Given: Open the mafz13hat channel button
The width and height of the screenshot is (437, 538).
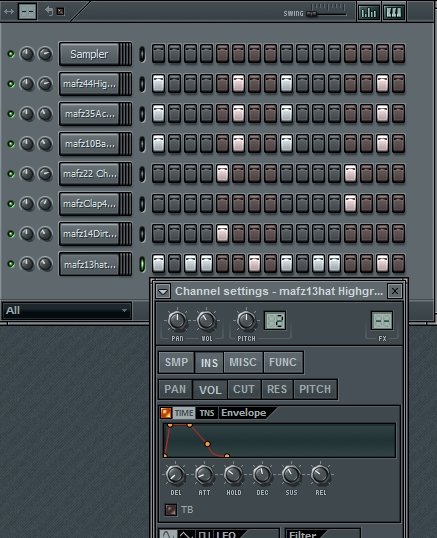Looking at the screenshot, I should click(95, 264).
